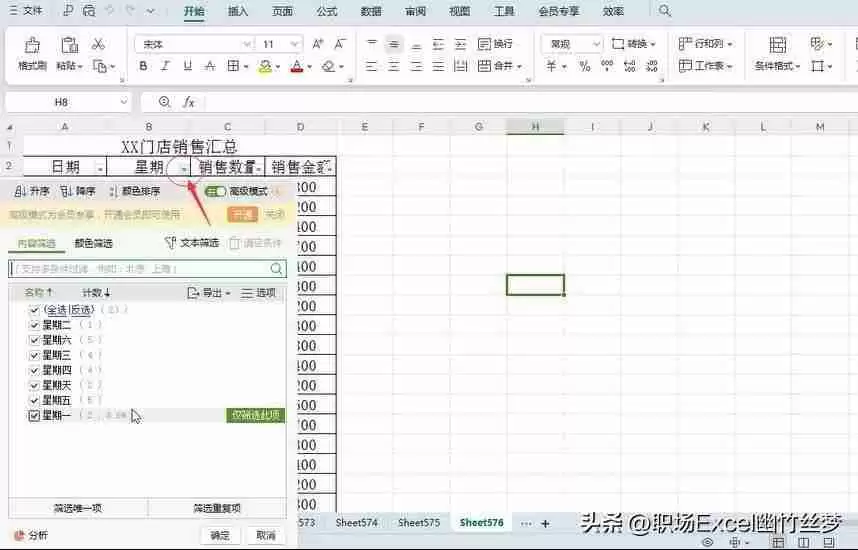Image resolution: width=858 pixels, height=550 pixels.
Task: Decrease font size with A- icon
Action: [x=340, y=44]
